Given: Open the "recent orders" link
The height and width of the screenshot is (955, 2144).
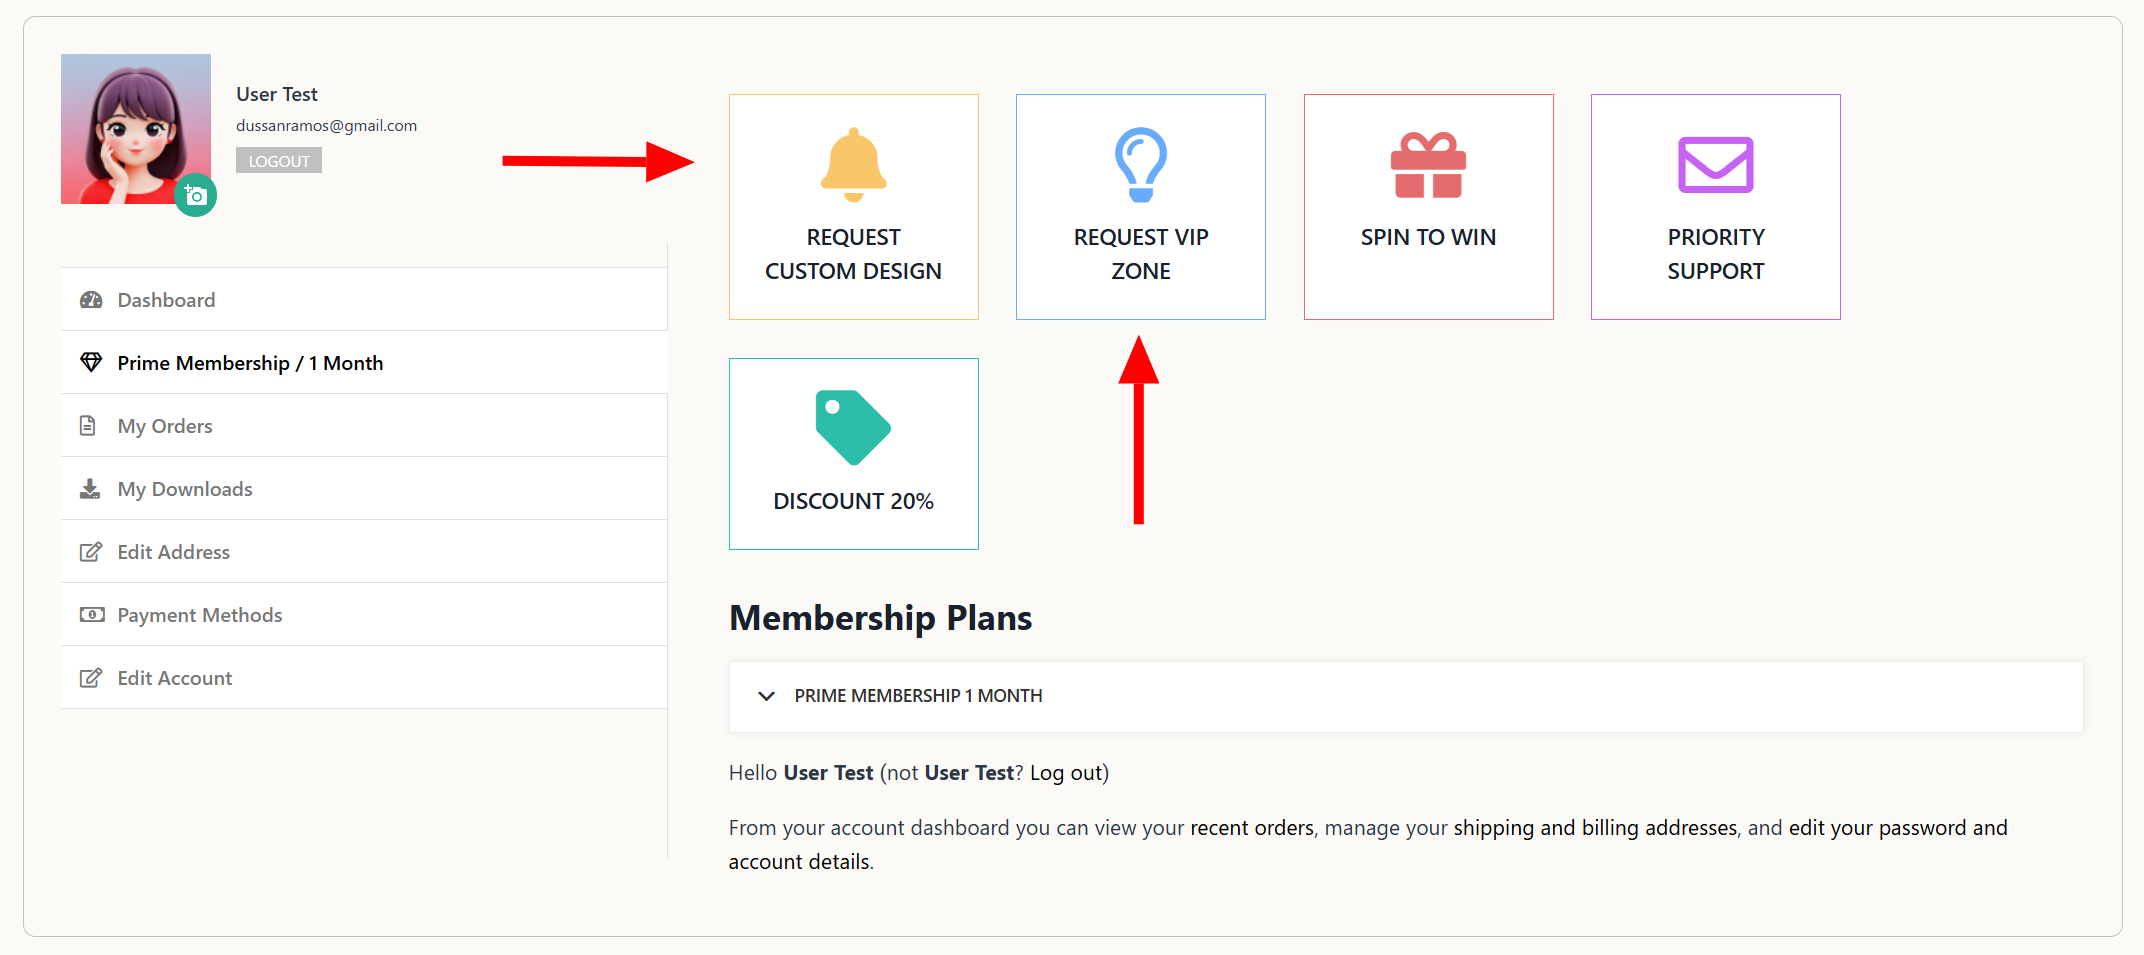Looking at the screenshot, I should (1251, 828).
